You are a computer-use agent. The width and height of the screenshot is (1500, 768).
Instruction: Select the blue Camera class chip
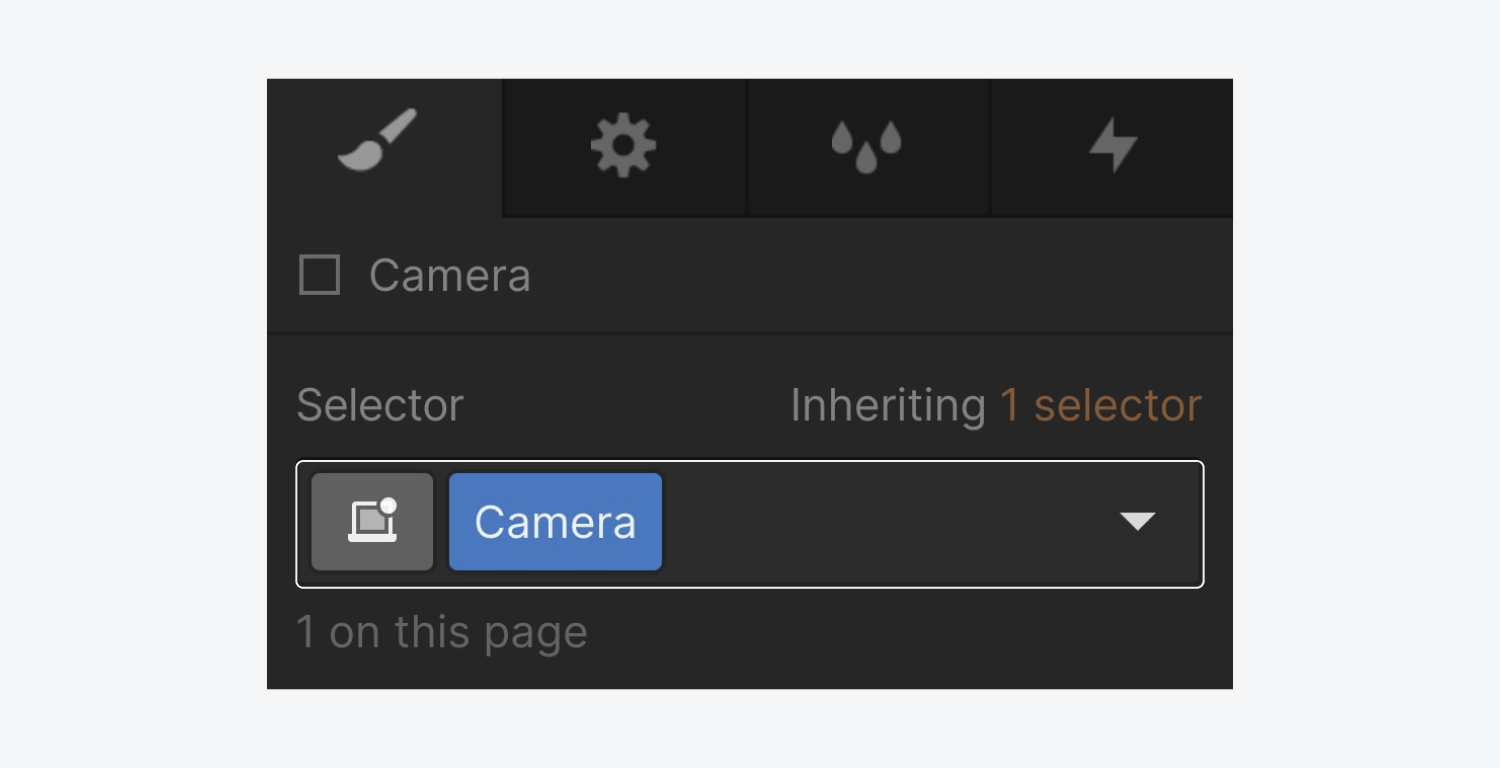[555, 522]
